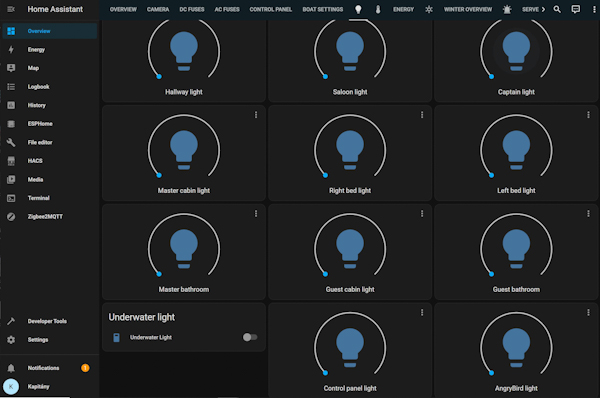Click Guest cabin light brightness slider handle
The width and height of the screenshot is (600, 398).
click(325, 274)
